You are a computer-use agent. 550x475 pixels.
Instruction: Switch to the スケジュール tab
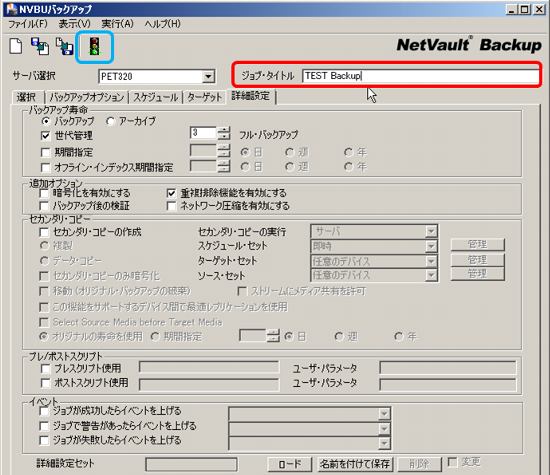pyautogui.click(x=156, y=97)
